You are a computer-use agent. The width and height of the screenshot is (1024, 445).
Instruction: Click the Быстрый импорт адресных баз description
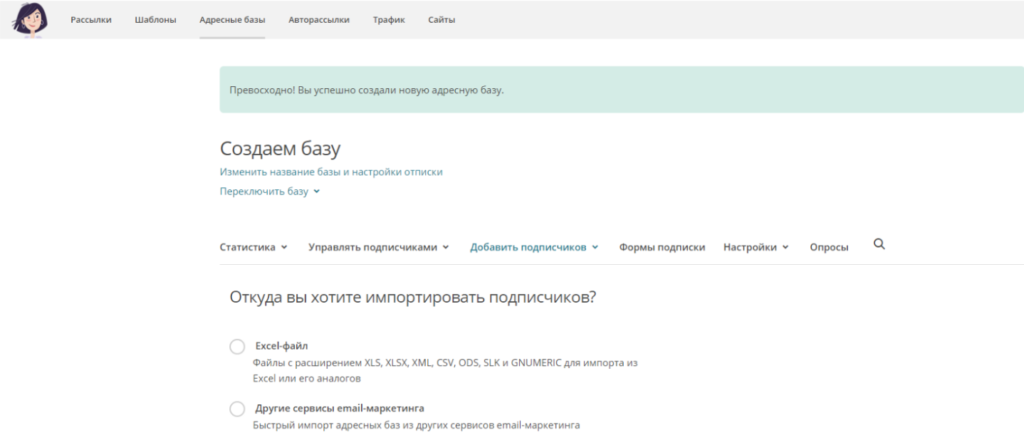[417, 425]
